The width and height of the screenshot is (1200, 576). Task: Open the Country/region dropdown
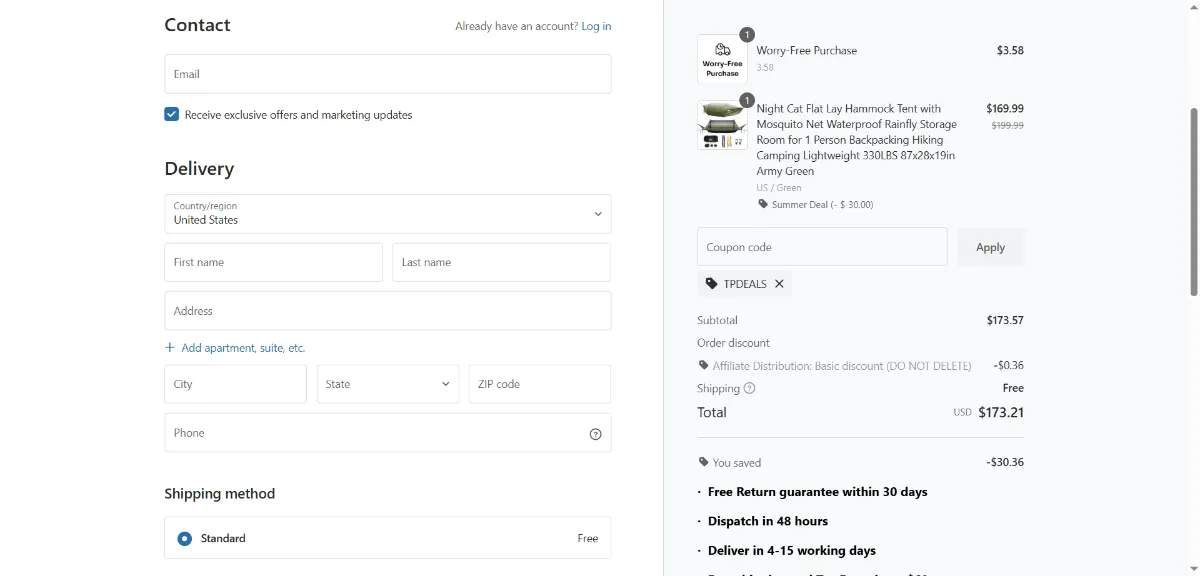388,214
